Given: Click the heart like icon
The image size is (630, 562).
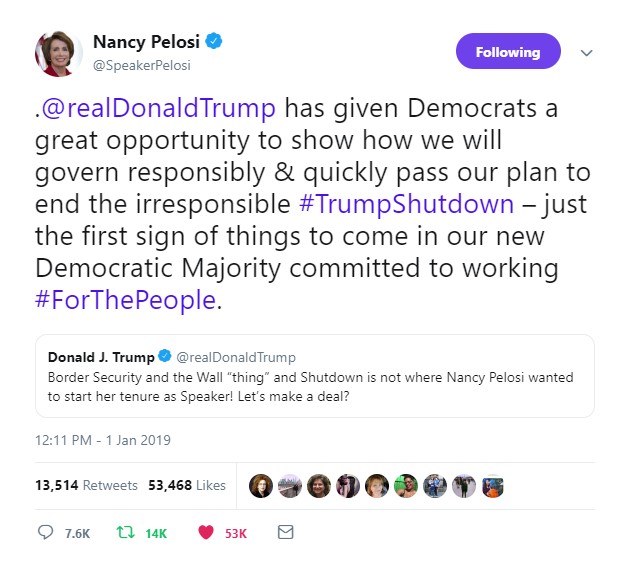Looking at the screenshot, I should tap(205, 533).
